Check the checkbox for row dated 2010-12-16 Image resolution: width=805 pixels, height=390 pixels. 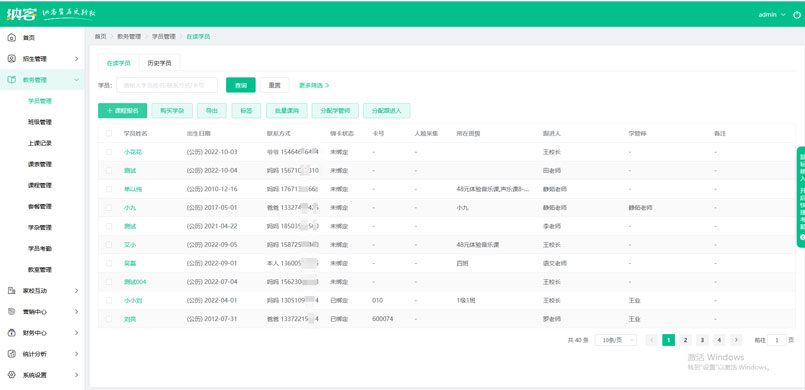(108, 189)
